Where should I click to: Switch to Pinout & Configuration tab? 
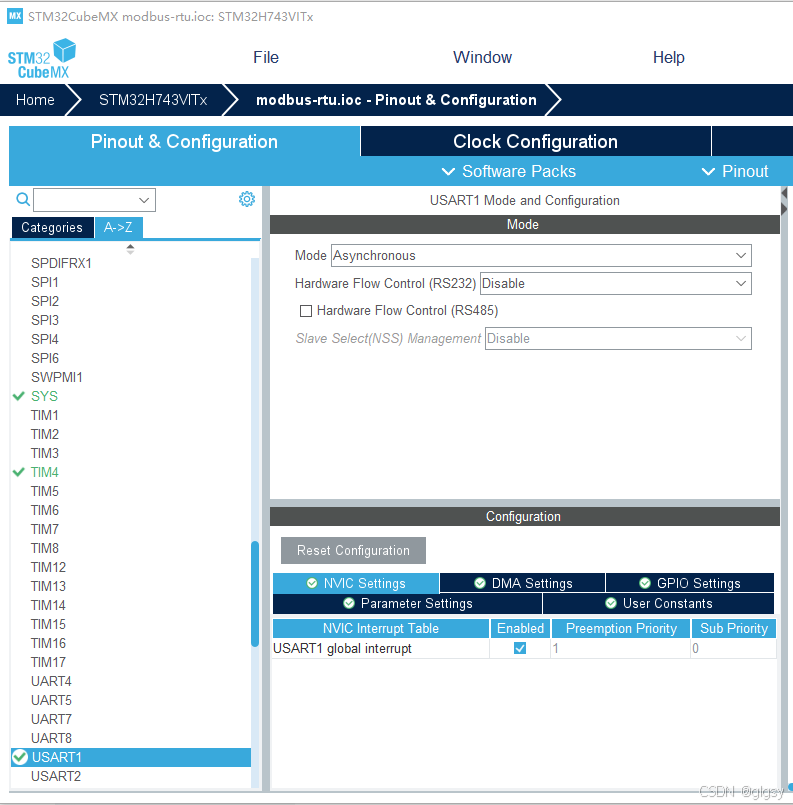184,141
